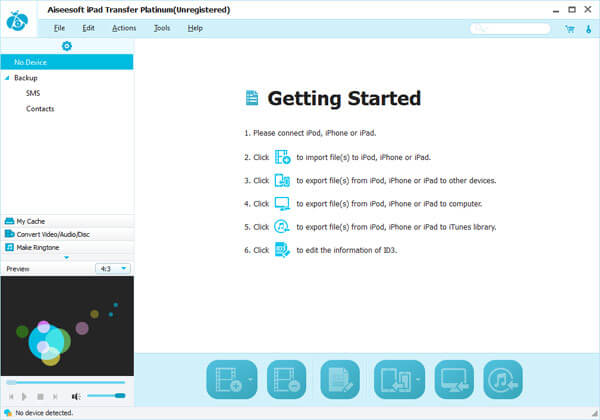Viewport: 600px width, 420px height.
Task: Mute the preview volume
Action: pyautogui.click(x=76, y=397)
